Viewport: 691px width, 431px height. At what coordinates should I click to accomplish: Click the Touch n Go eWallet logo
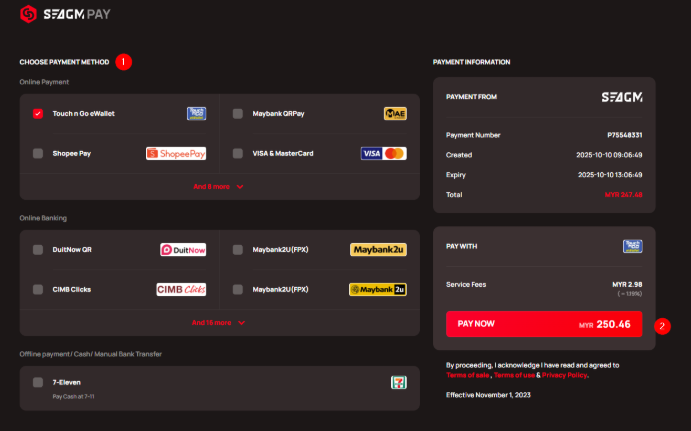click(x=196, y=114)
